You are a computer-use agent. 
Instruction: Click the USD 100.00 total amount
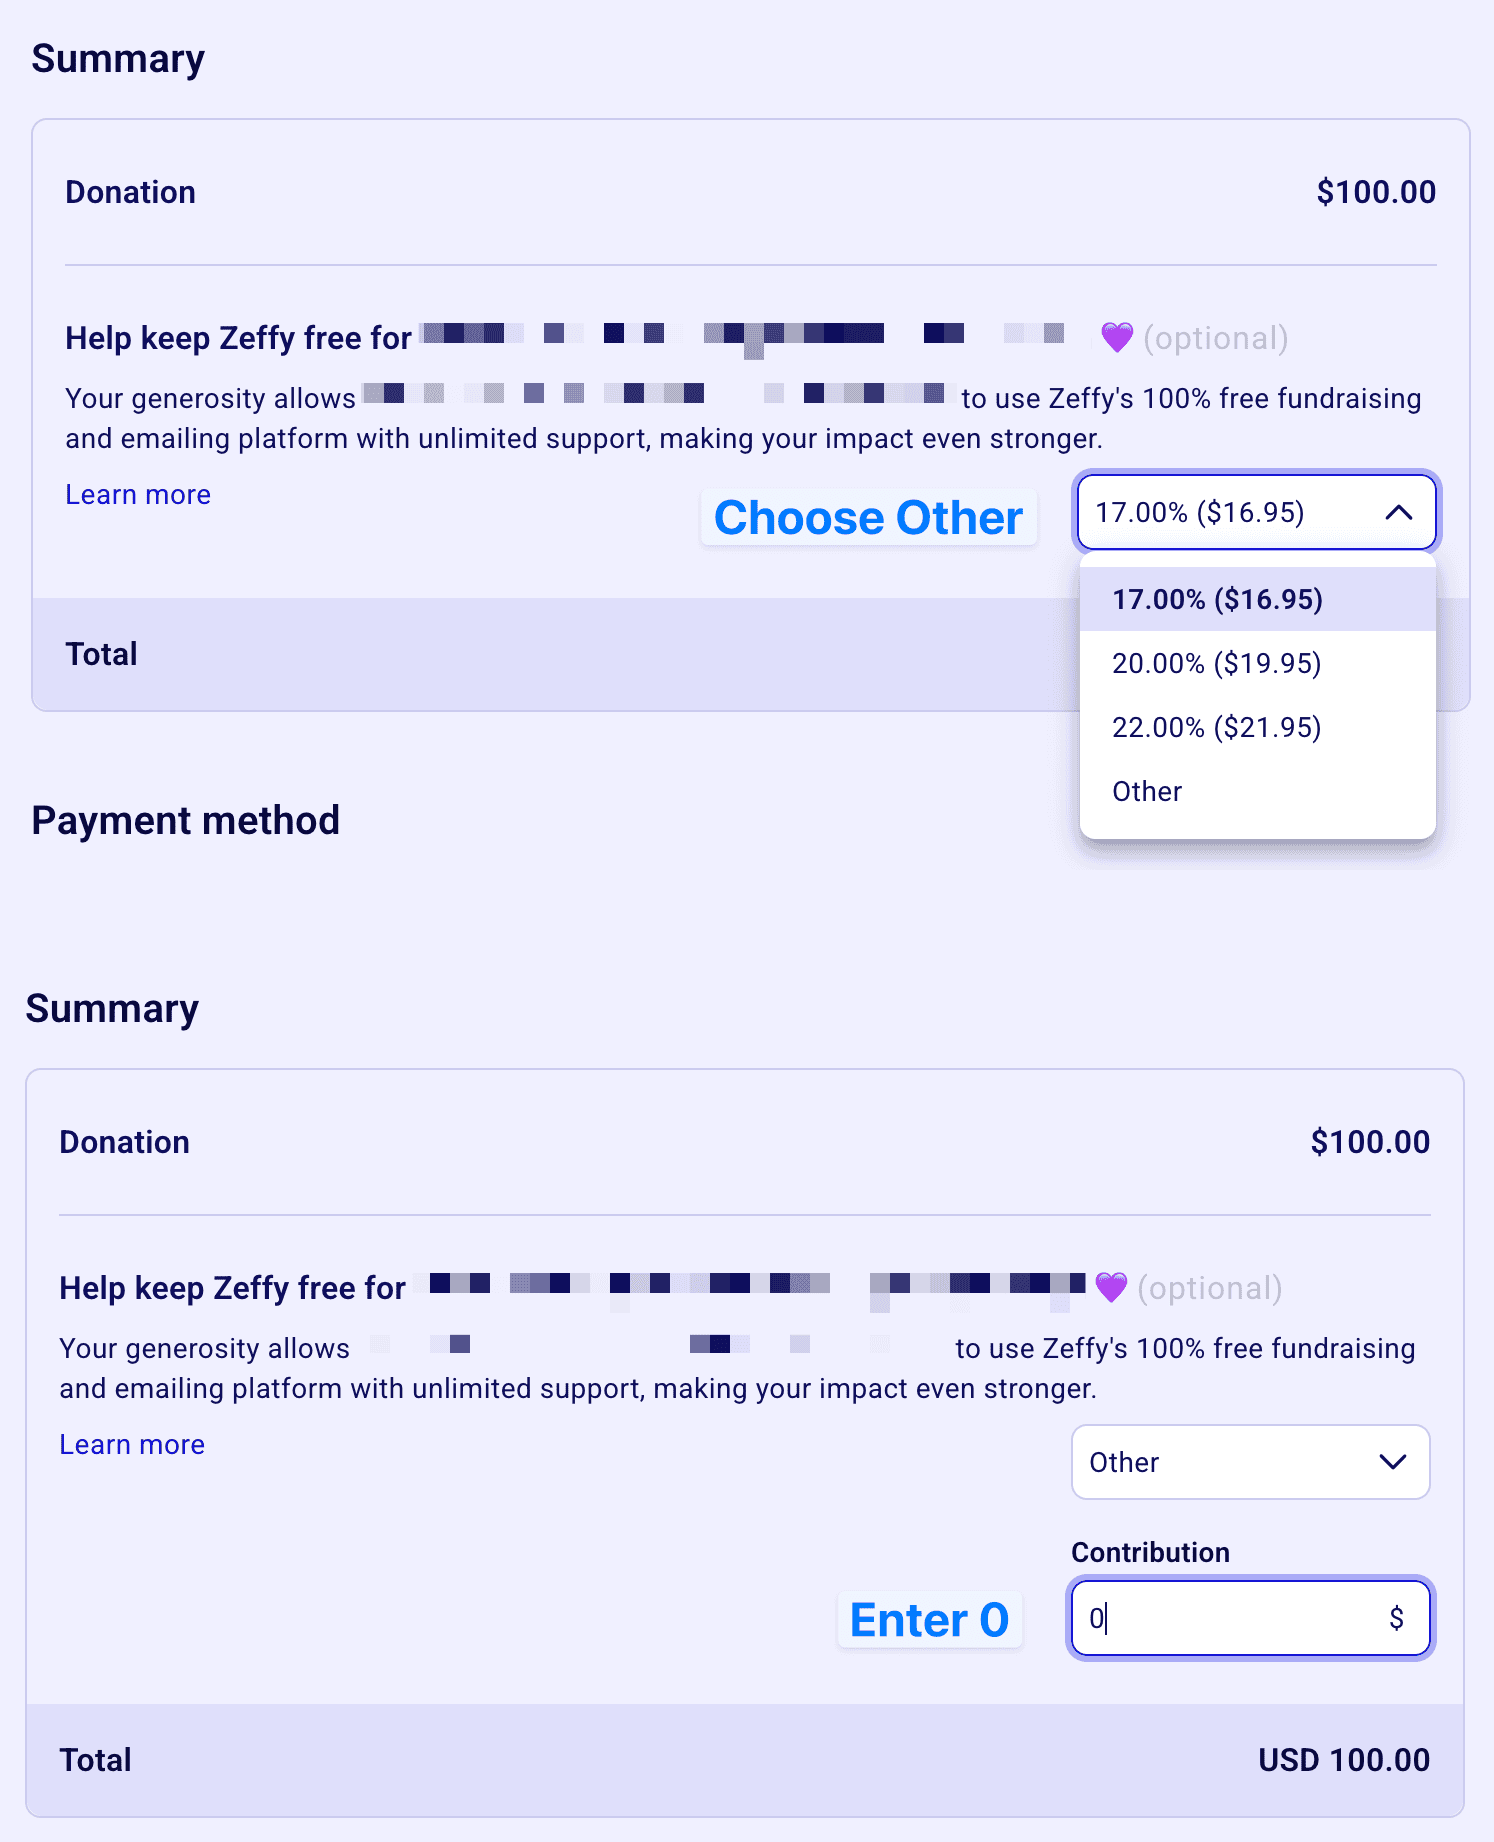coord(1343,1760)
